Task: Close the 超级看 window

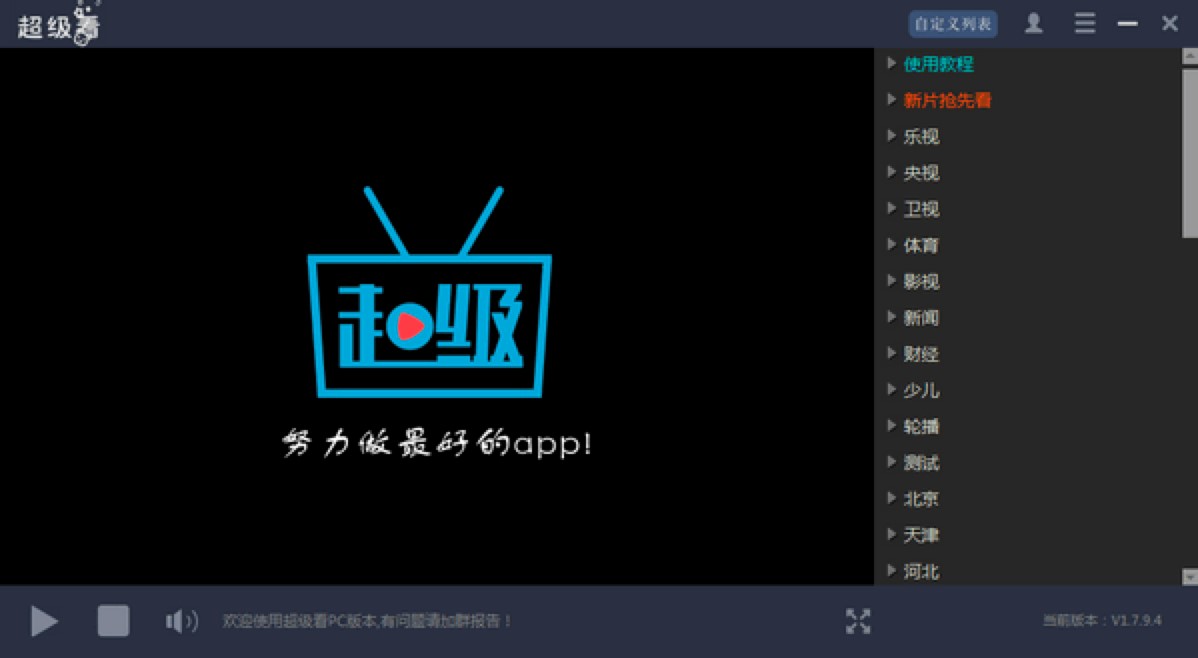Action: click(1170, 24)
